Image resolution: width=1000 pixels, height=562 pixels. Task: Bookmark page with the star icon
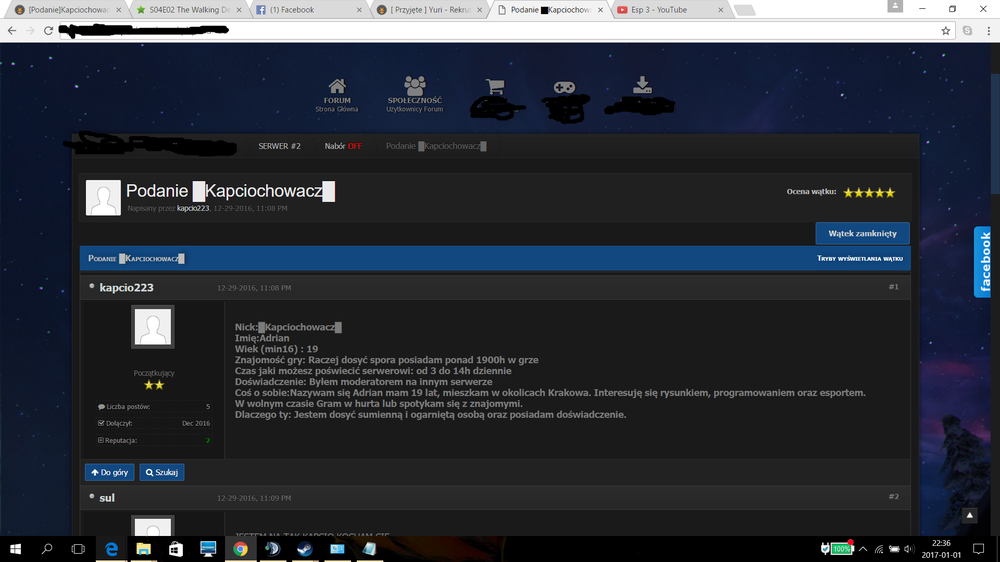946,31
